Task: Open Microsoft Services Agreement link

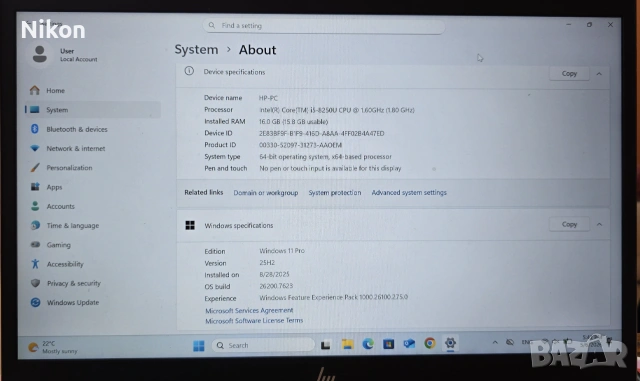Action: pyautogui.click(x=249, y=311)
